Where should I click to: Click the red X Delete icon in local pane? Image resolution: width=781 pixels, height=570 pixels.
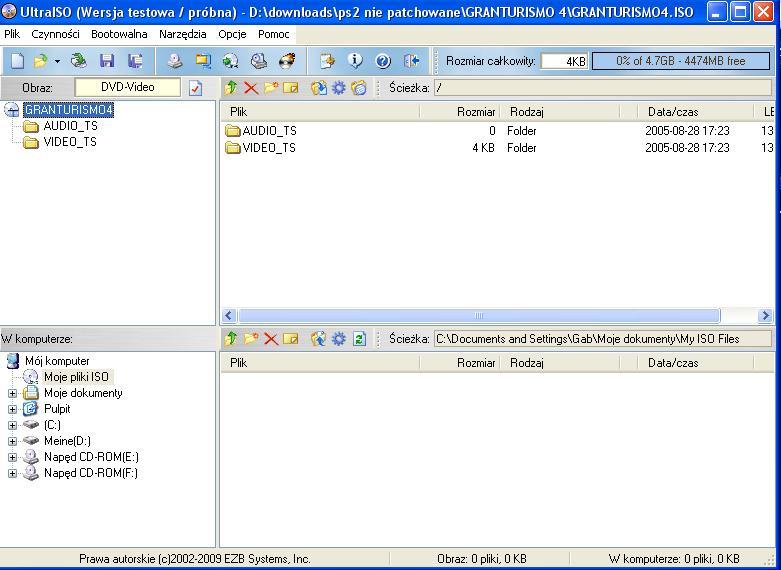(x=271, y=339)
